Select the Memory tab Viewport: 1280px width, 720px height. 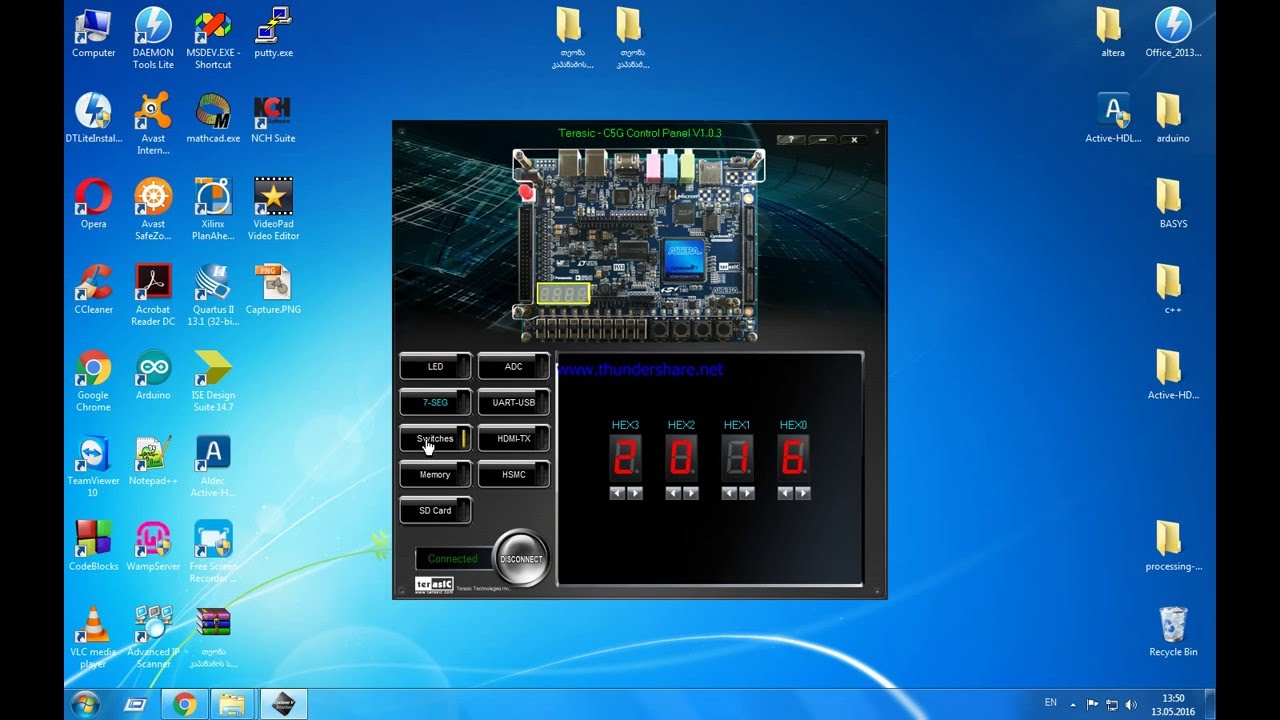pyautogui.click(x=435, y=475)
